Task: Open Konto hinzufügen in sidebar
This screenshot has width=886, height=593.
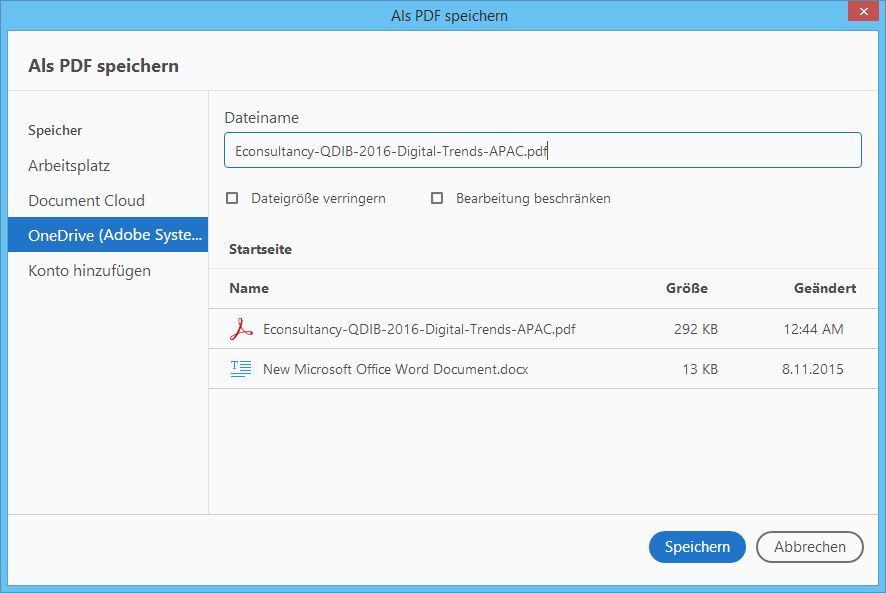Action: [89, 271]
